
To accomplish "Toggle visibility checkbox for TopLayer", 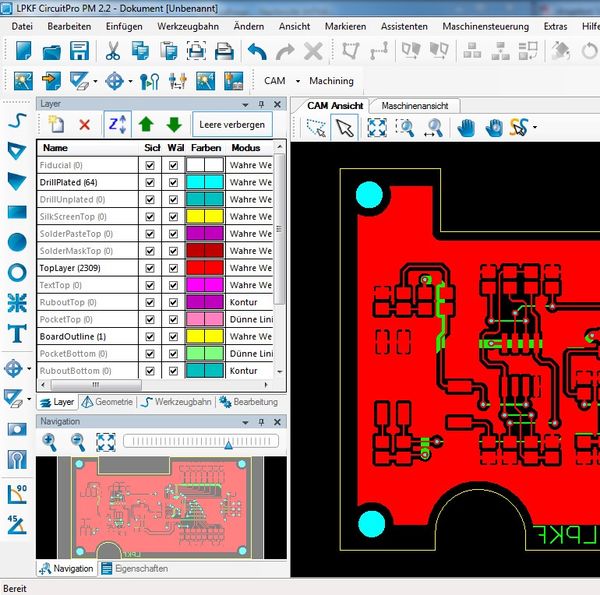I will point(150,268).
